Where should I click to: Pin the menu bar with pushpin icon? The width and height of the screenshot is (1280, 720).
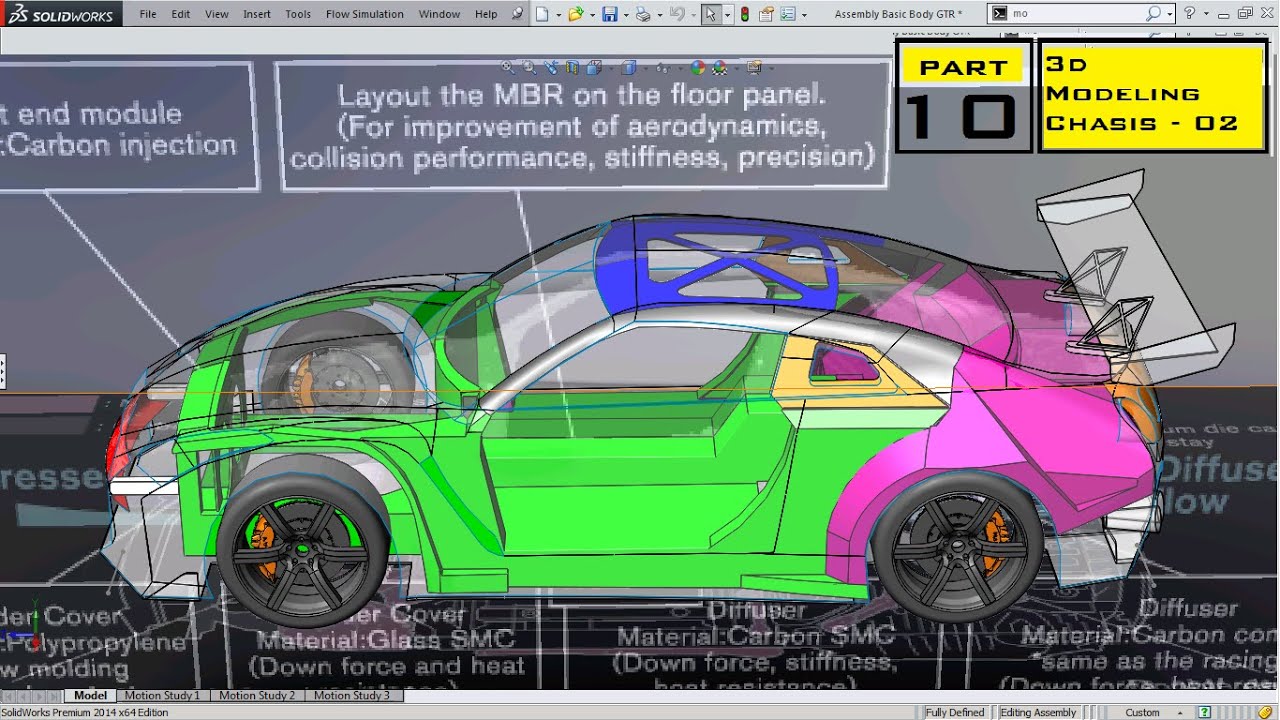click(x=517, y=14)
